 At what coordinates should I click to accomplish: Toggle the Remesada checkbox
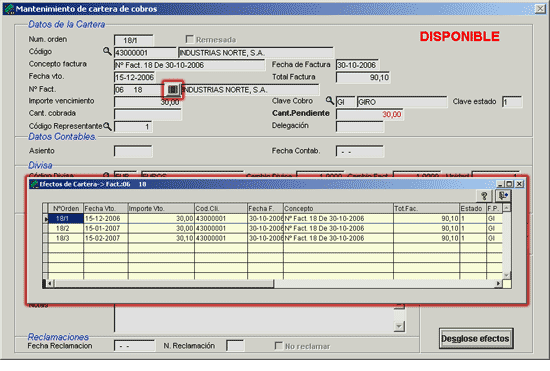pyautogui.click(x=189, y=39)
